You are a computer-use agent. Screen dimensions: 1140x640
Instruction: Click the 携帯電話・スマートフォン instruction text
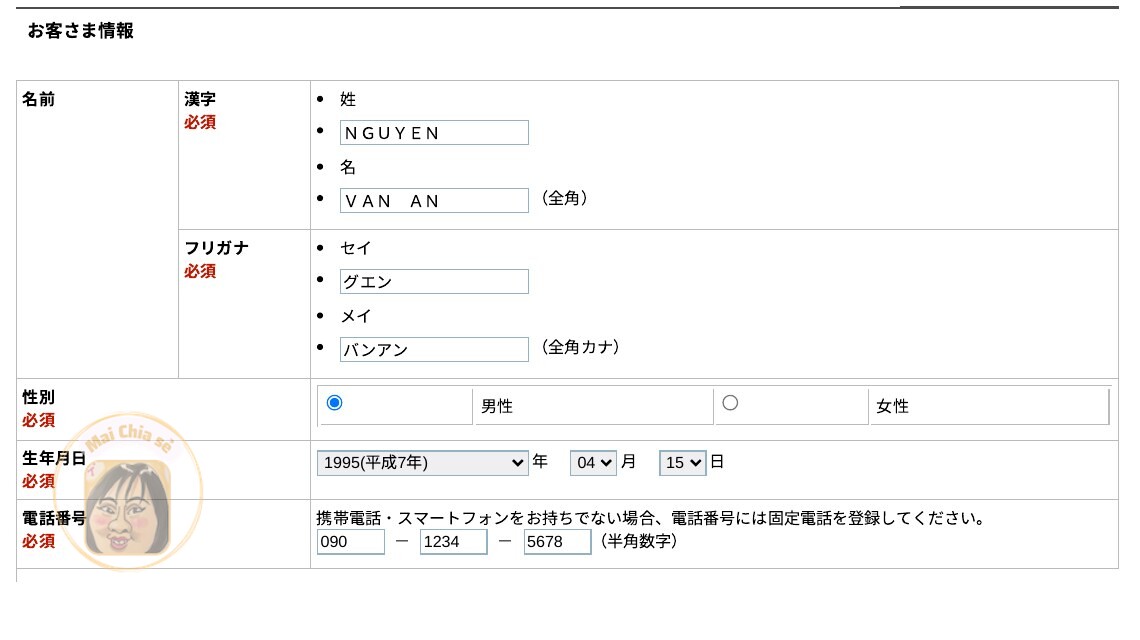[x=651, y=519]
